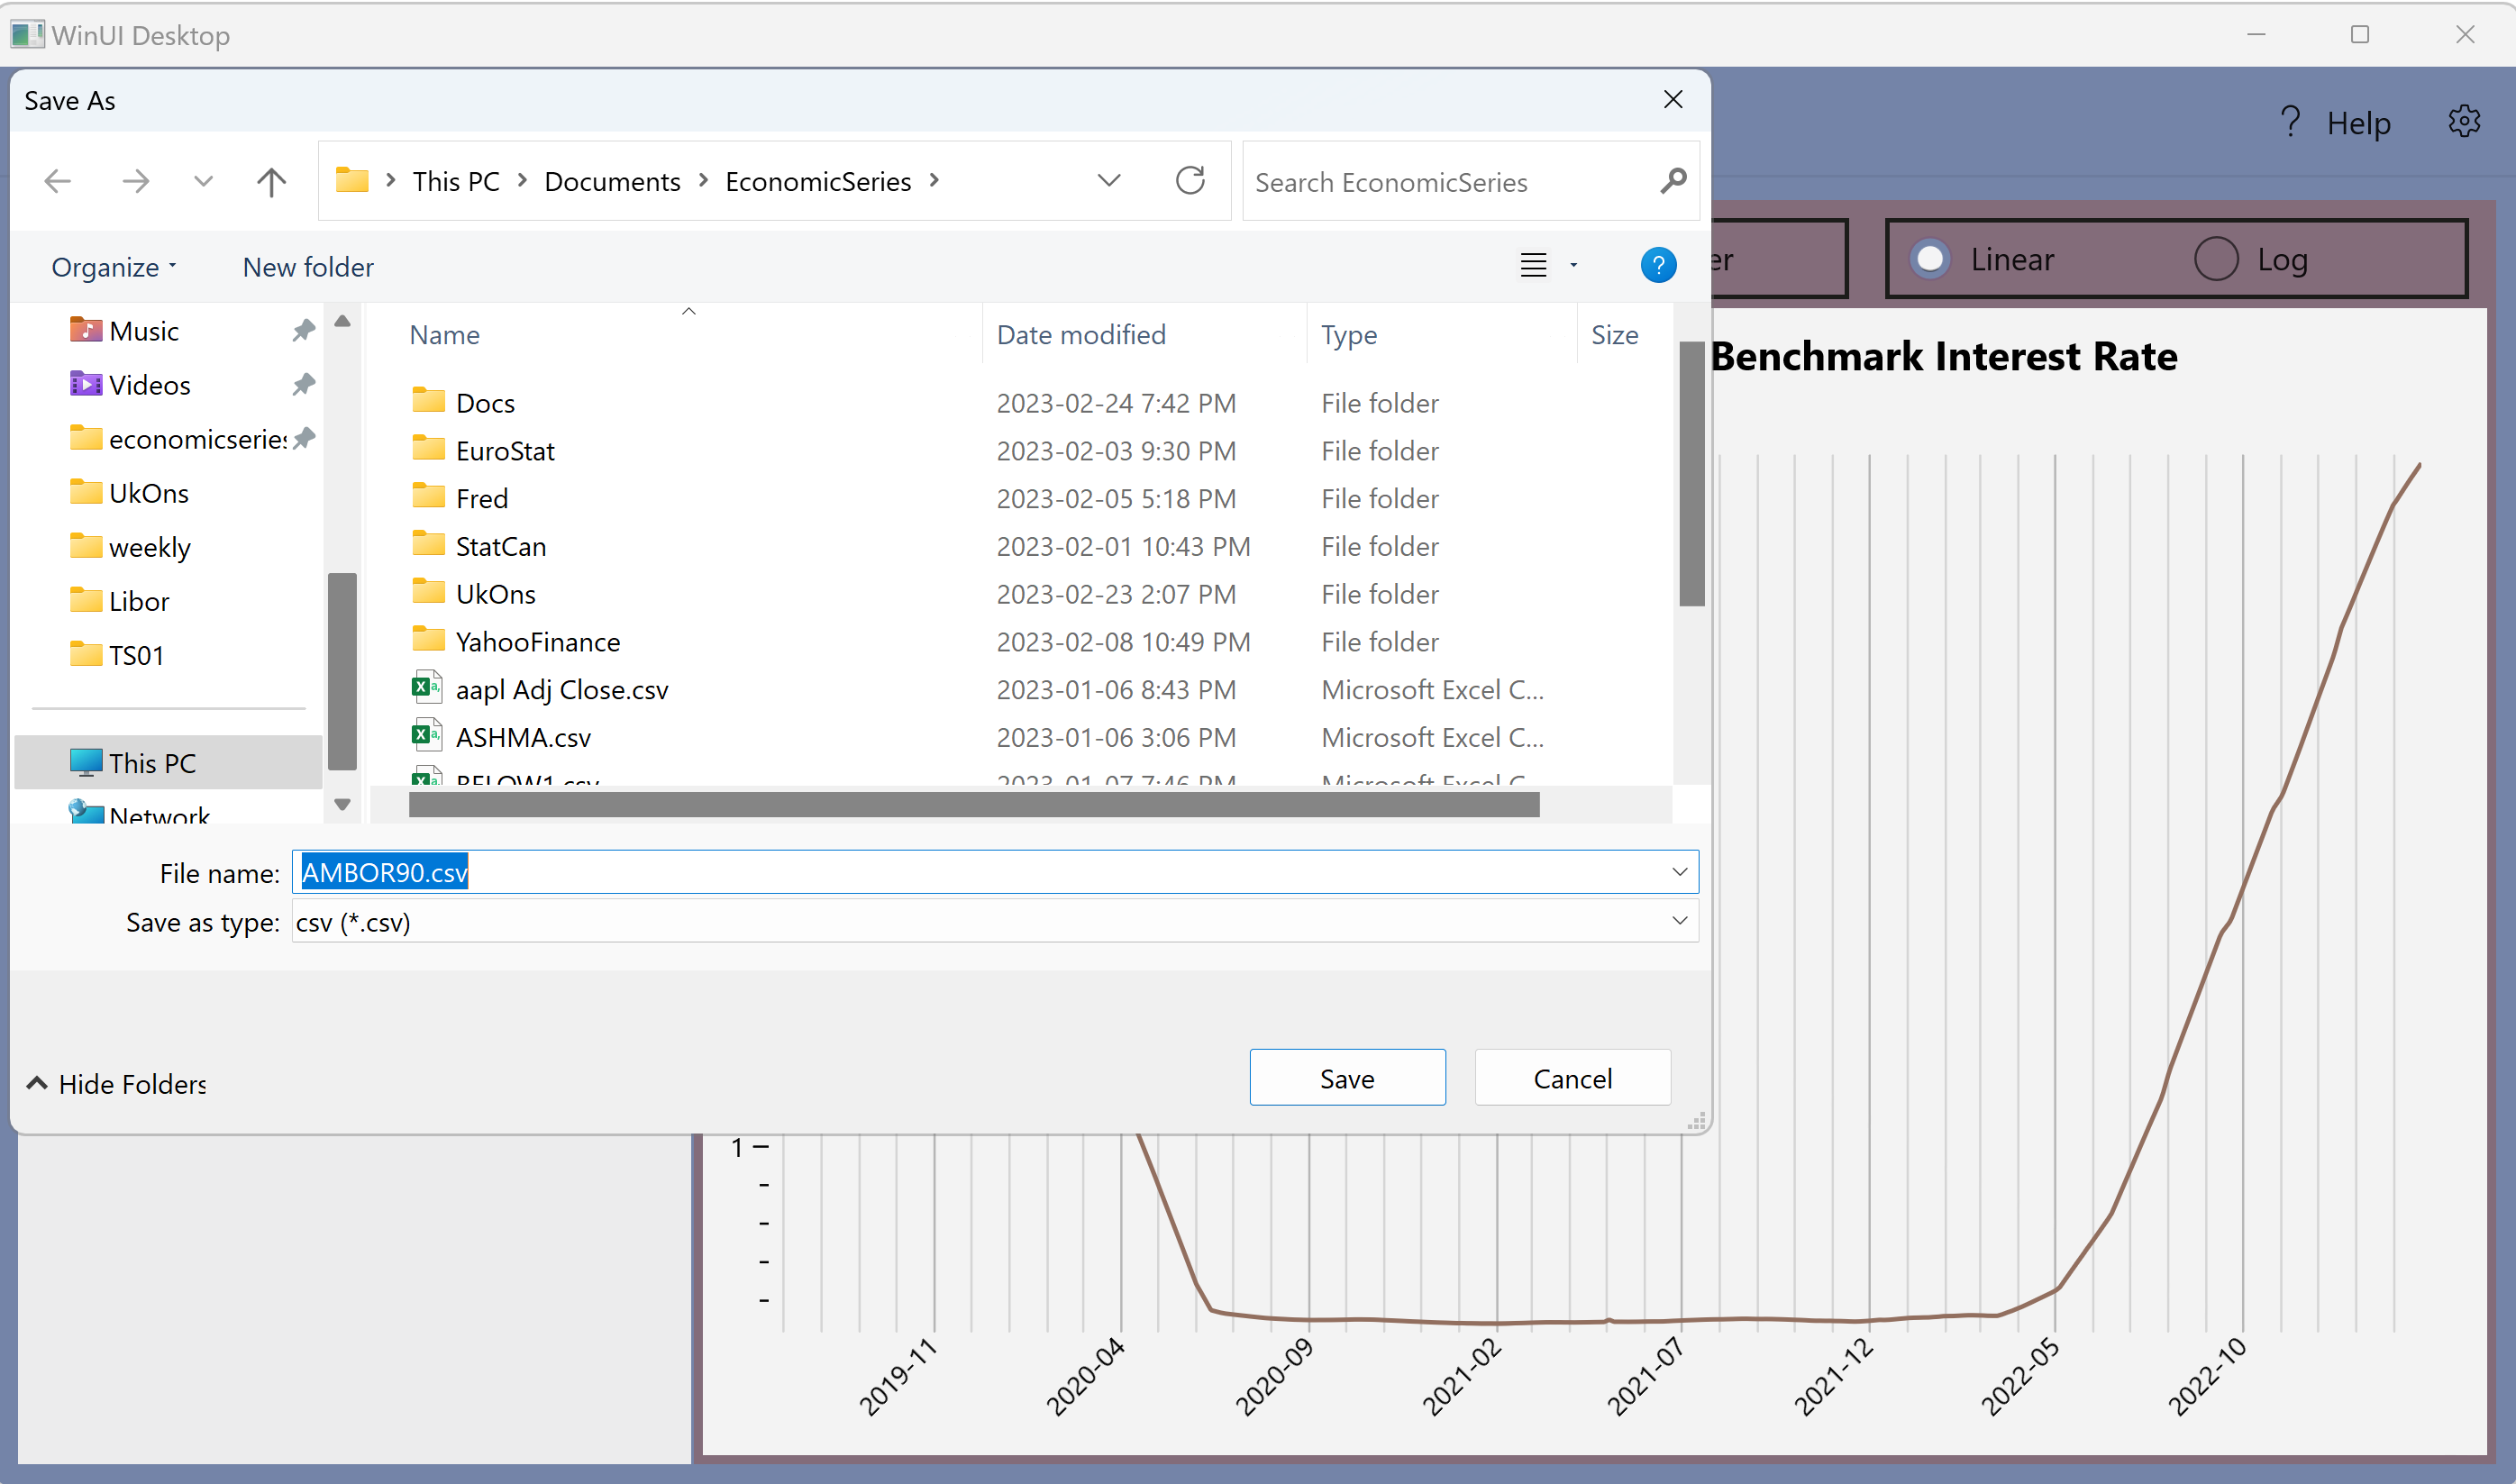Click New folder in the toolbar
The image size is (2516, 1484).
pos(308,267)
